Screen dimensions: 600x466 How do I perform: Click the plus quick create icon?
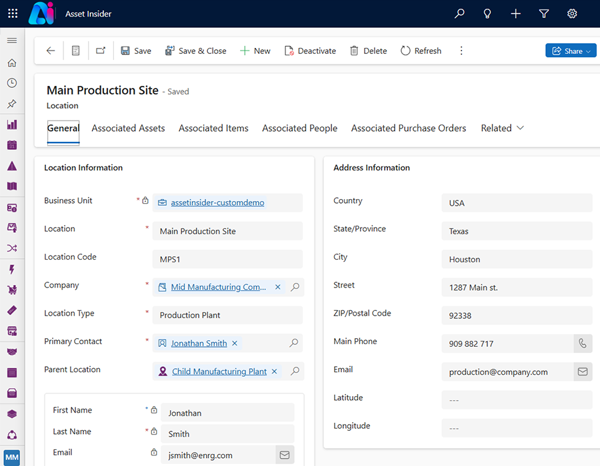click(515, 14)
